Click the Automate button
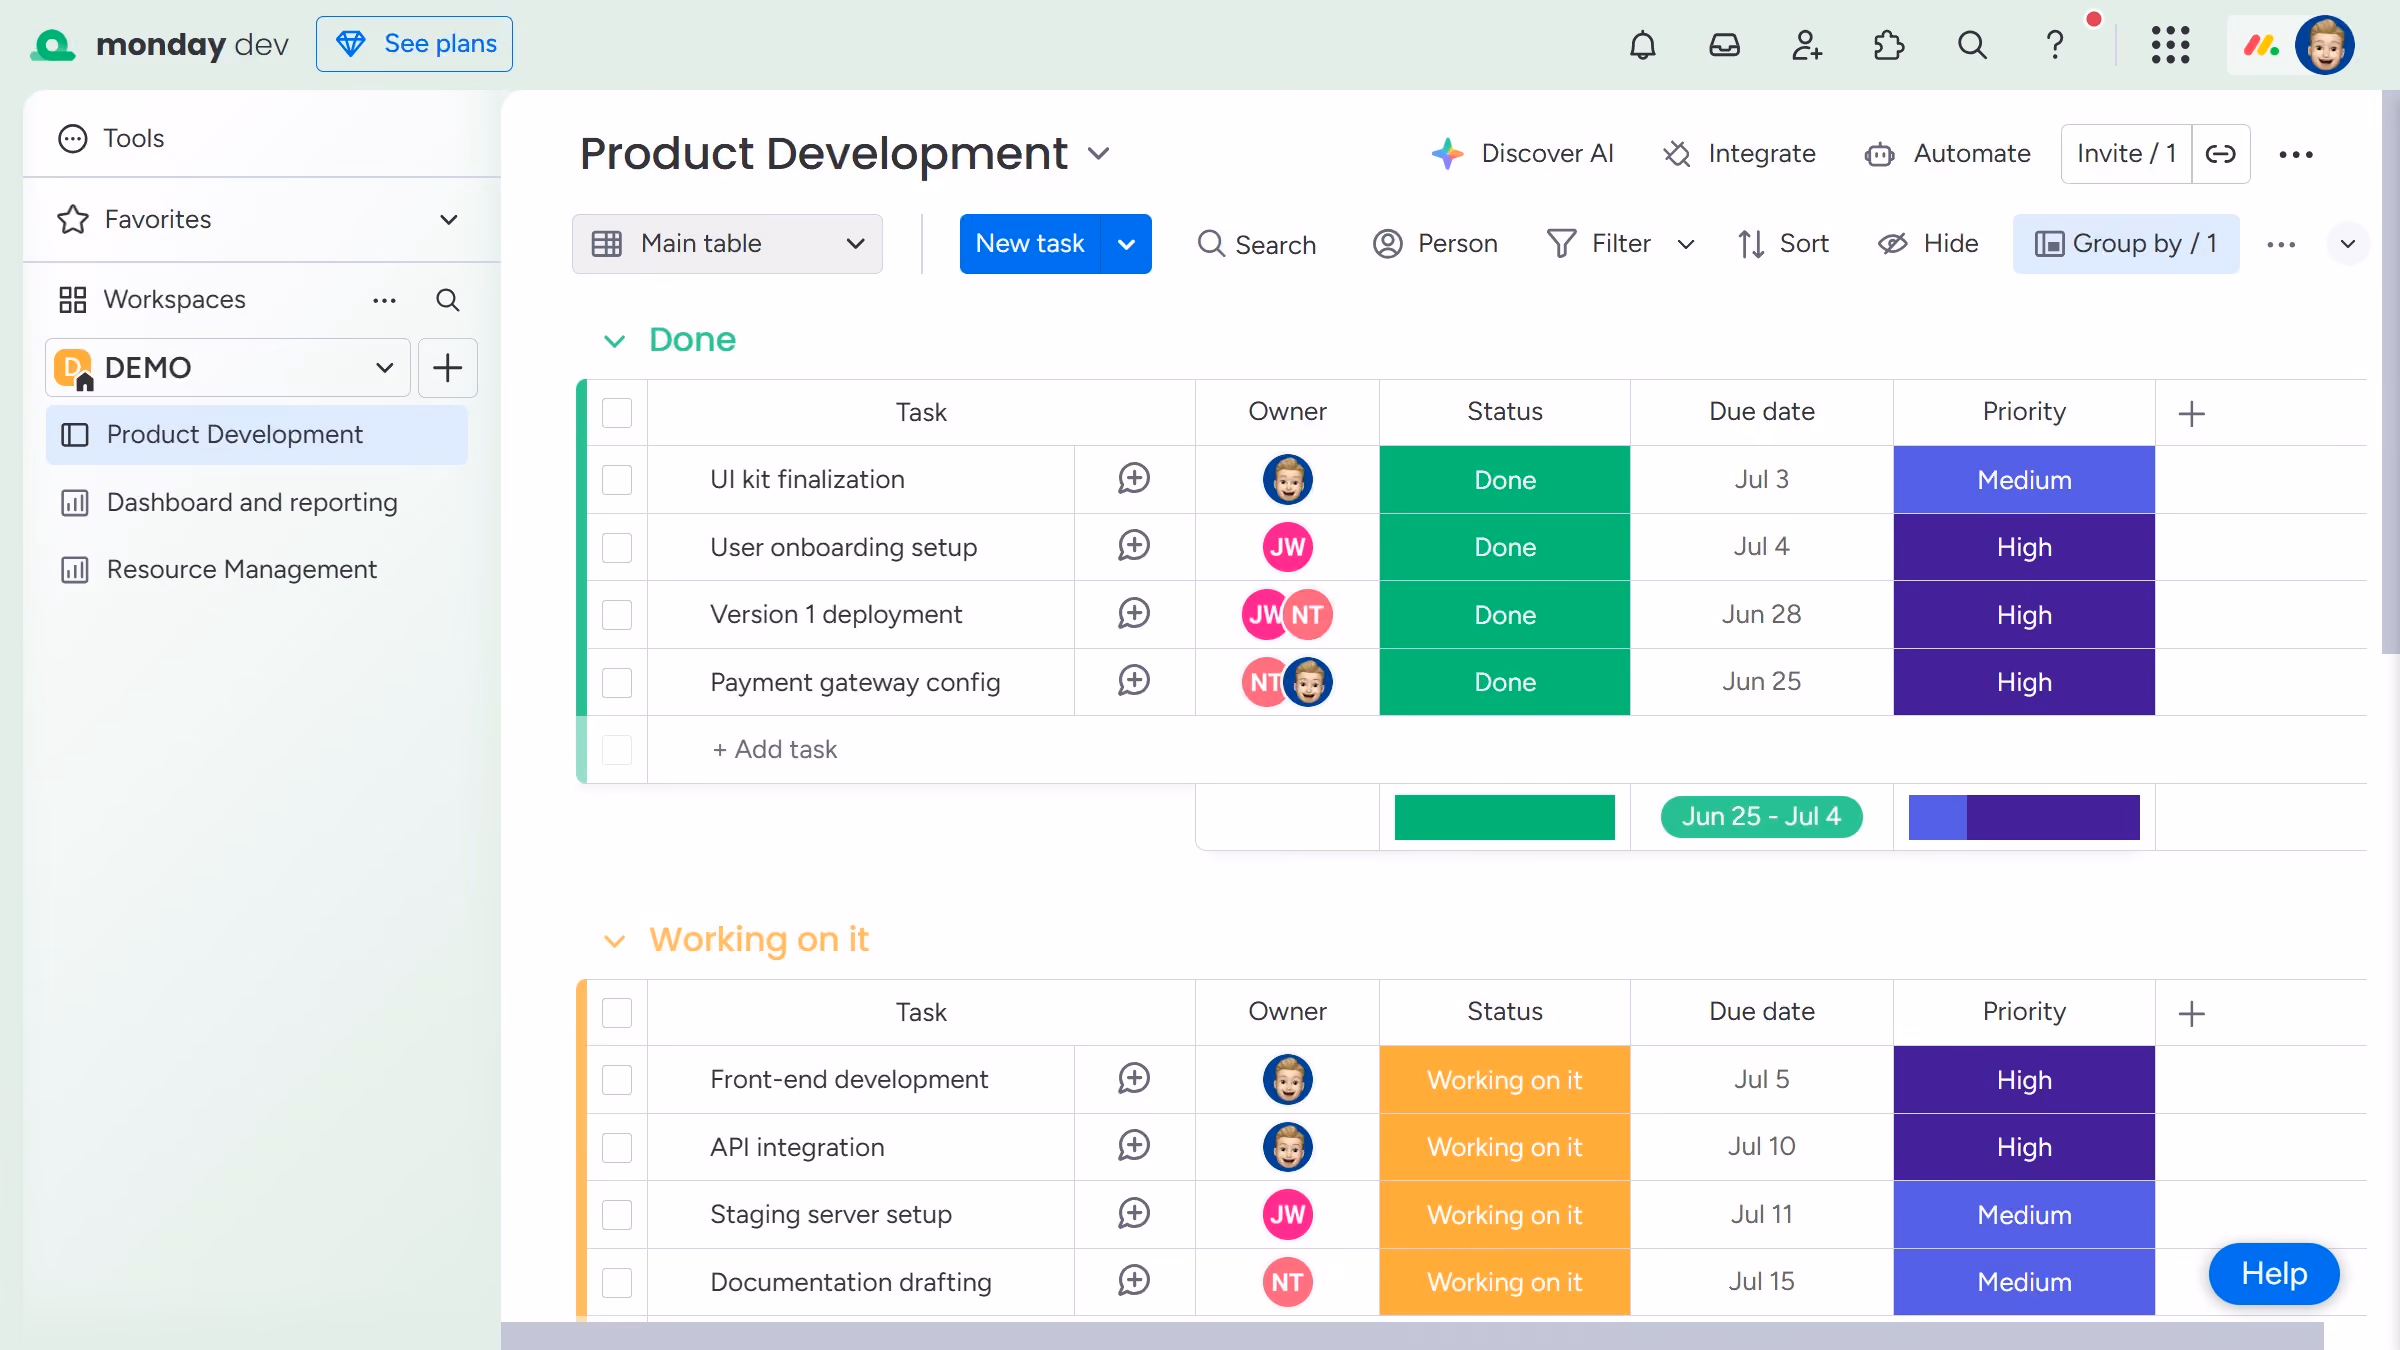Viewport: 2400px width, 1350px height. tap(1947, 154)
